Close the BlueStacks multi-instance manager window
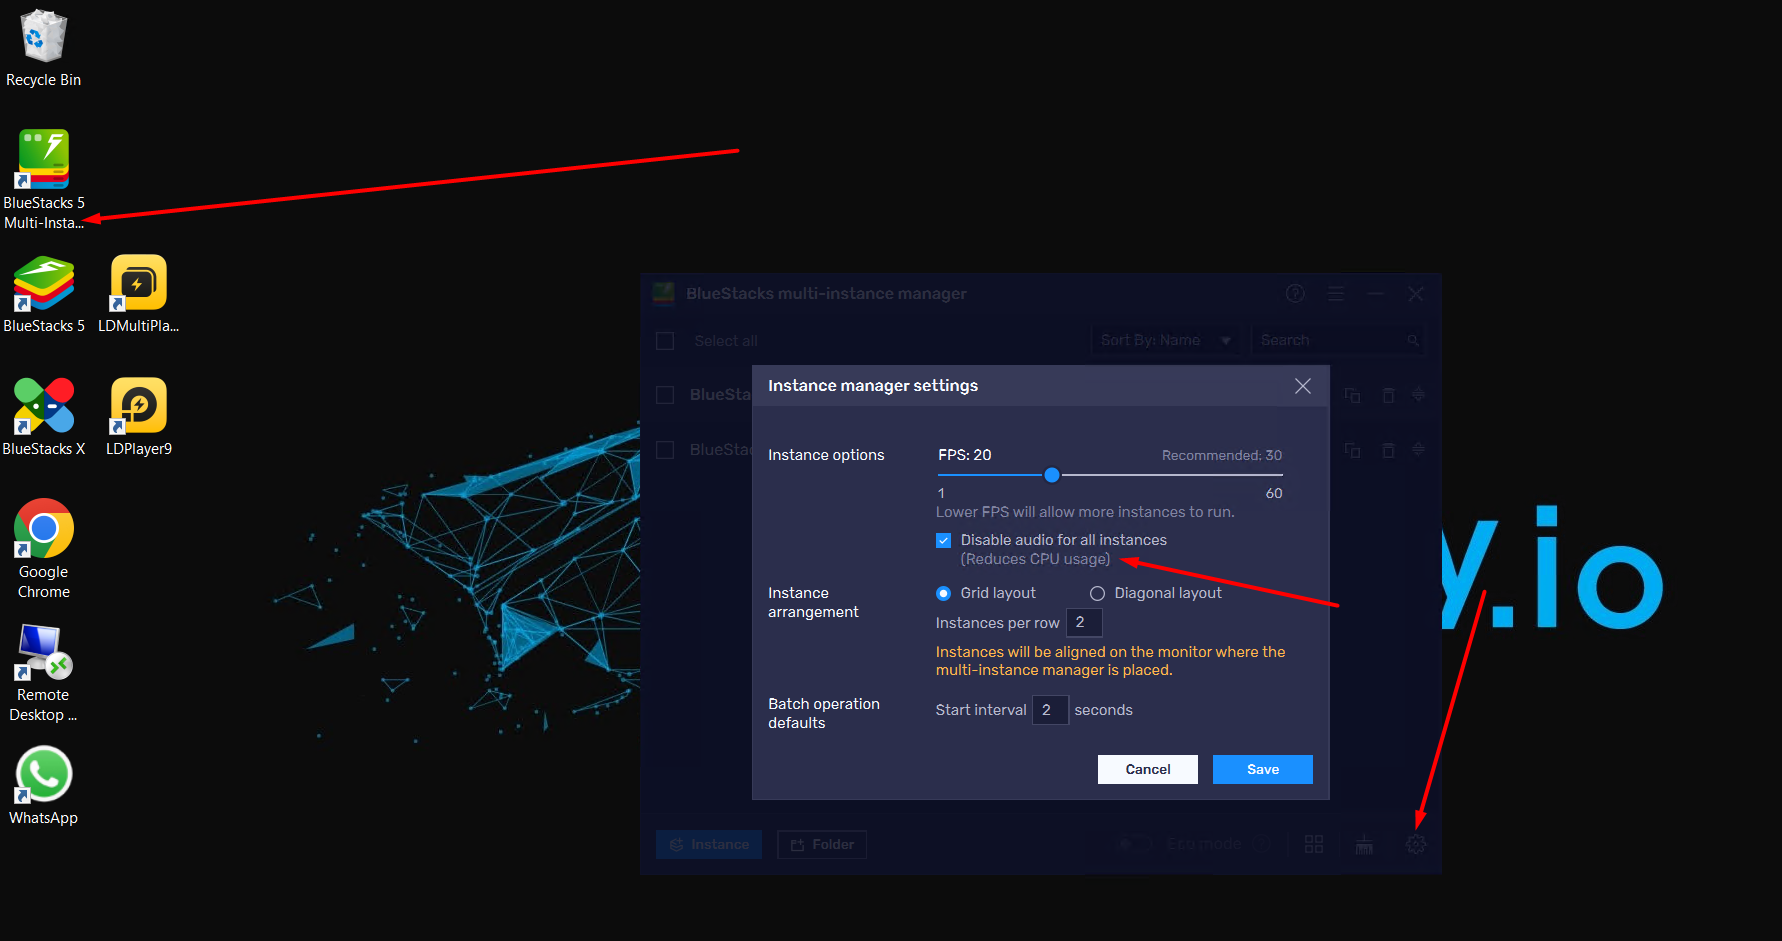 point(1416,293)
